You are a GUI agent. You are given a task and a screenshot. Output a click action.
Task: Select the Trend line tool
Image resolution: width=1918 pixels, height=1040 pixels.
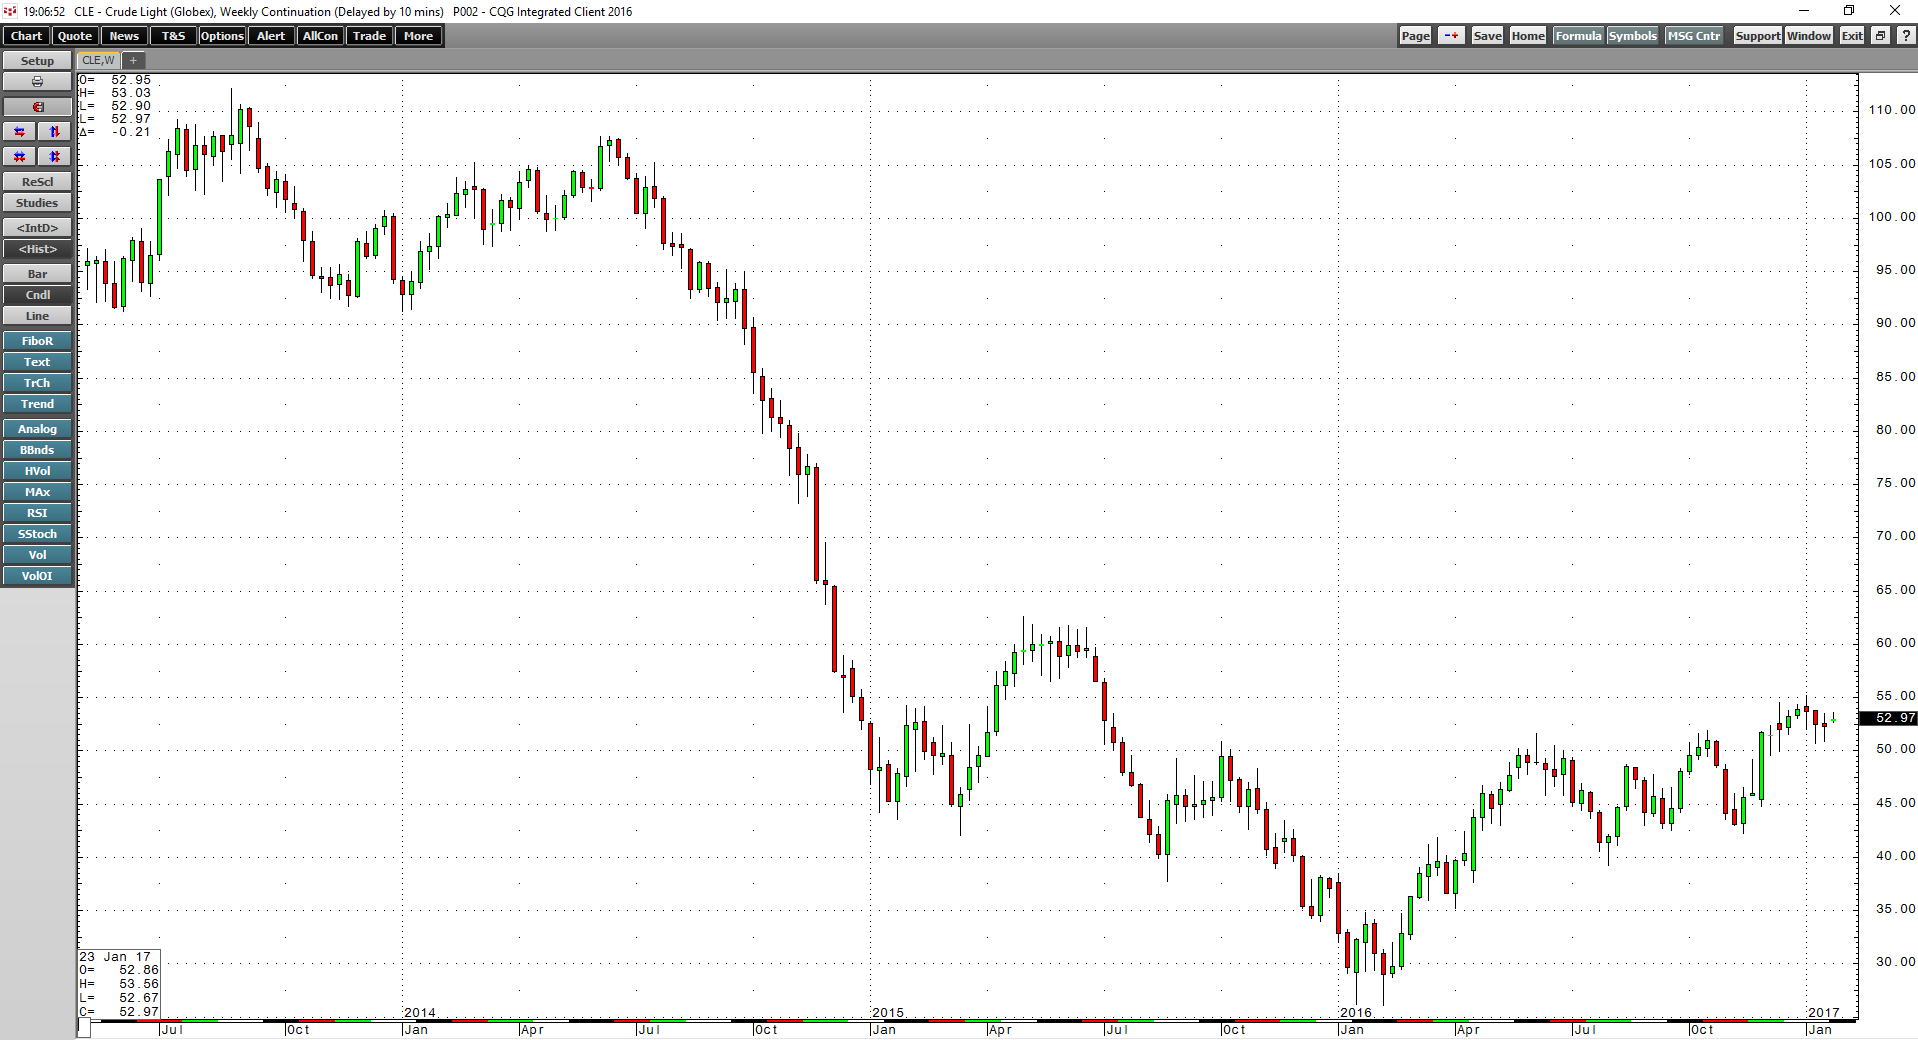coord(37,404)
